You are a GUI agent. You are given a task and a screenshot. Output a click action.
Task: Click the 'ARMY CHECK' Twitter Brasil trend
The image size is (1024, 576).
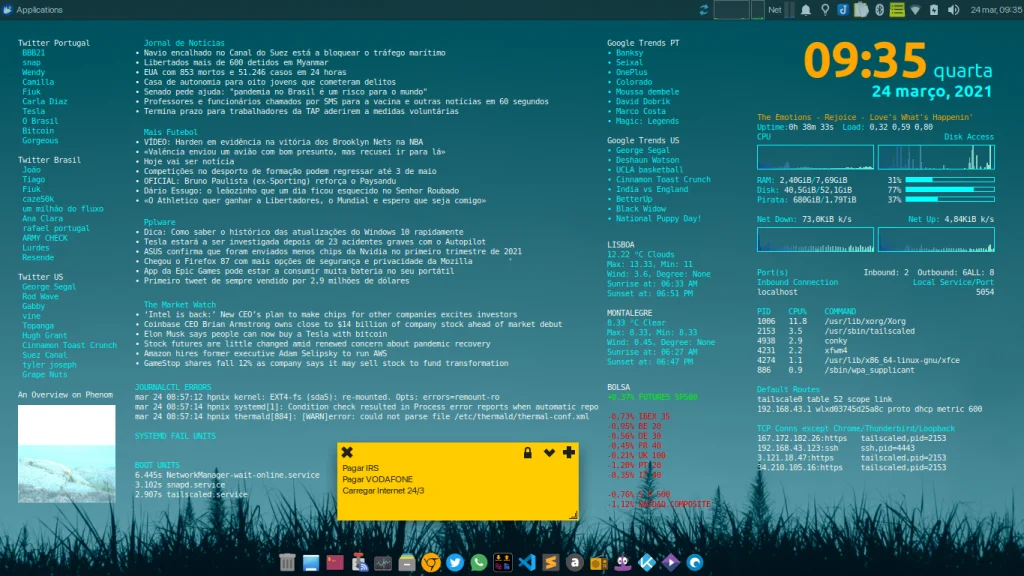click(x=44, y=238)
